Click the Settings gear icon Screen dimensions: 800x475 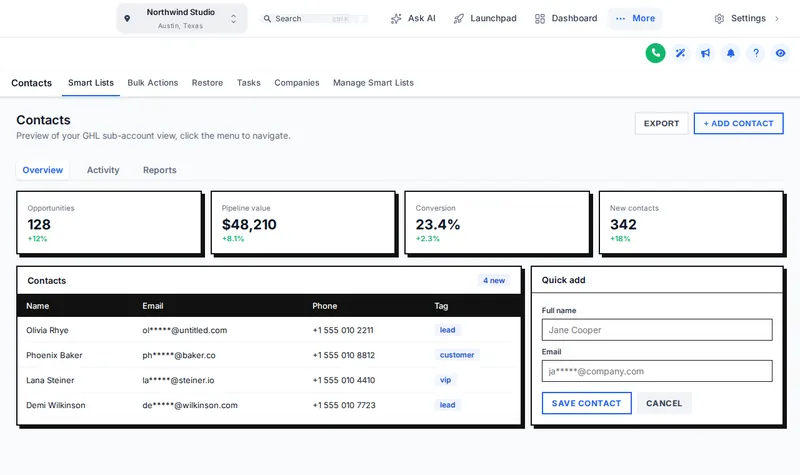point(719,18)
